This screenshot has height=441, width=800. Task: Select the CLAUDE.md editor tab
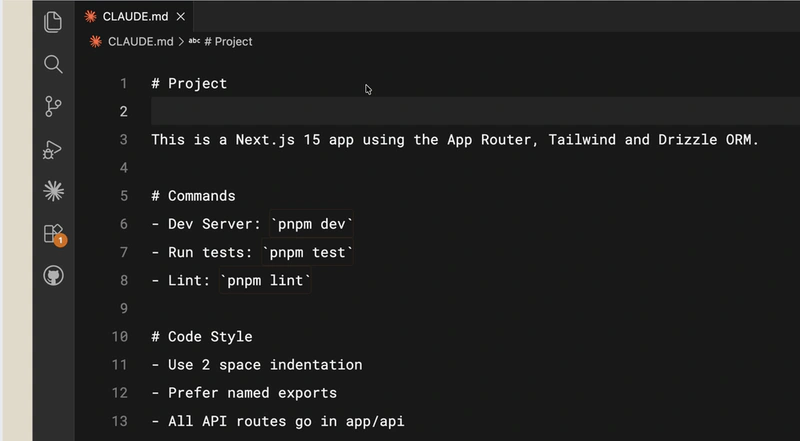135,16
